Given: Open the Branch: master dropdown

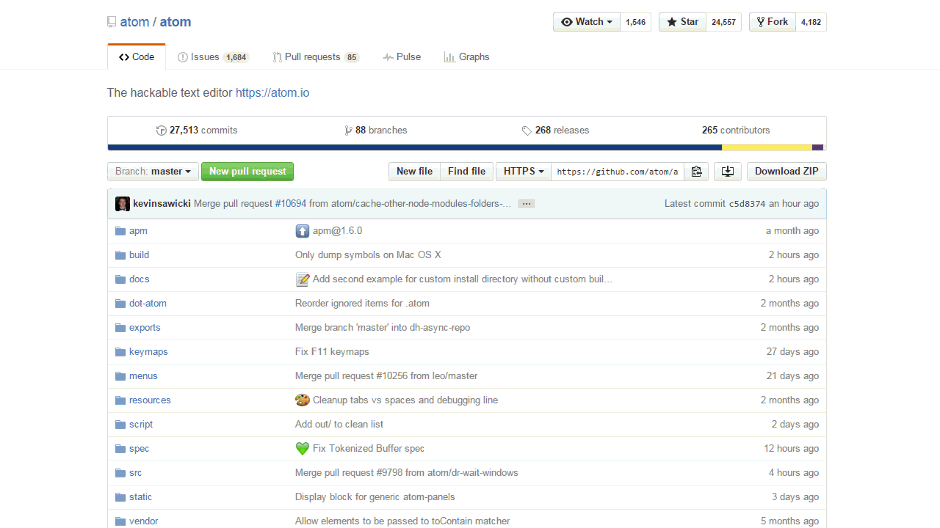Looking at the screenshot, I should pyautogui.click(x=152, y=171).
